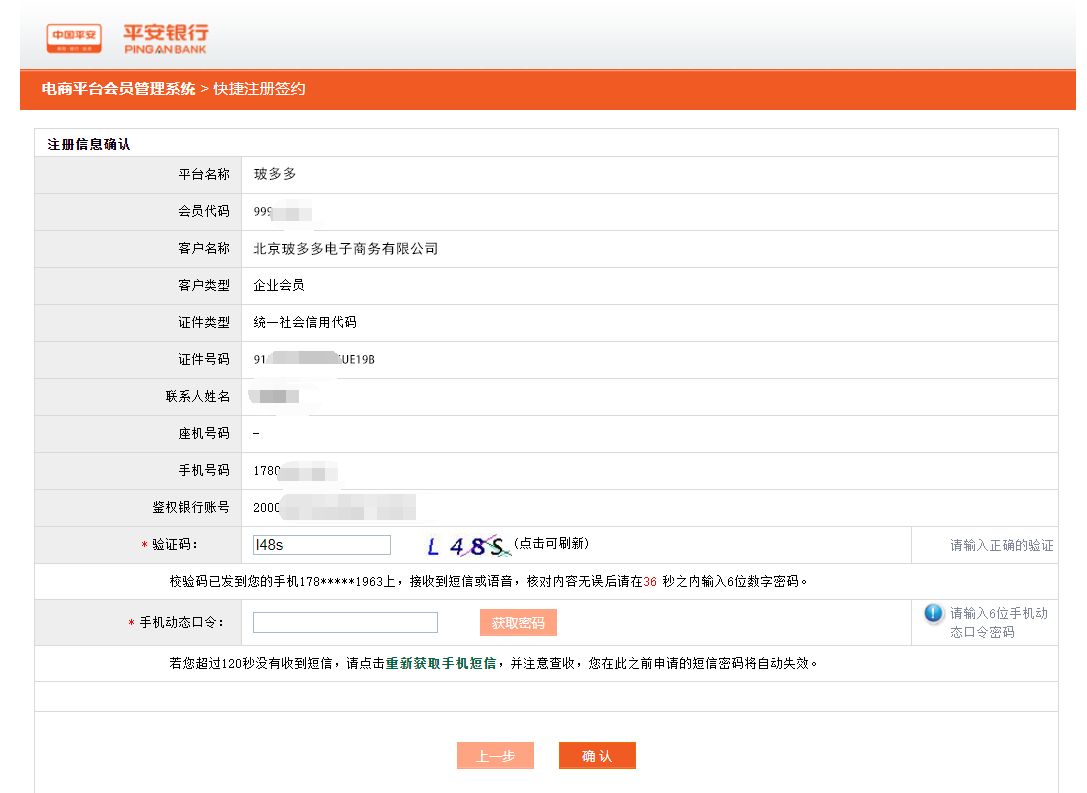The width and height of the screenshot is (1087, 793).
Task: Confirm registration with 确认 button
Action: 597,756
